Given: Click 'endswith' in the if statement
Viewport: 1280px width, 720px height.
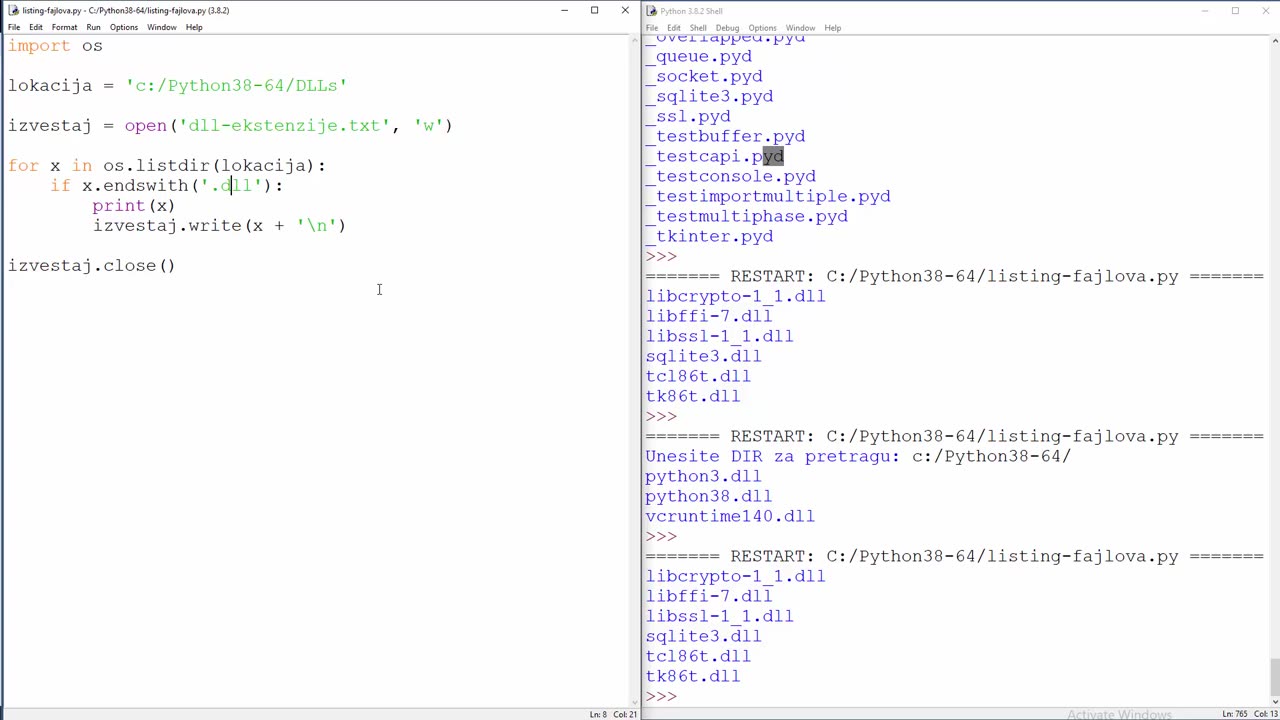Looking at the screenshot, I should pos(145,186).
